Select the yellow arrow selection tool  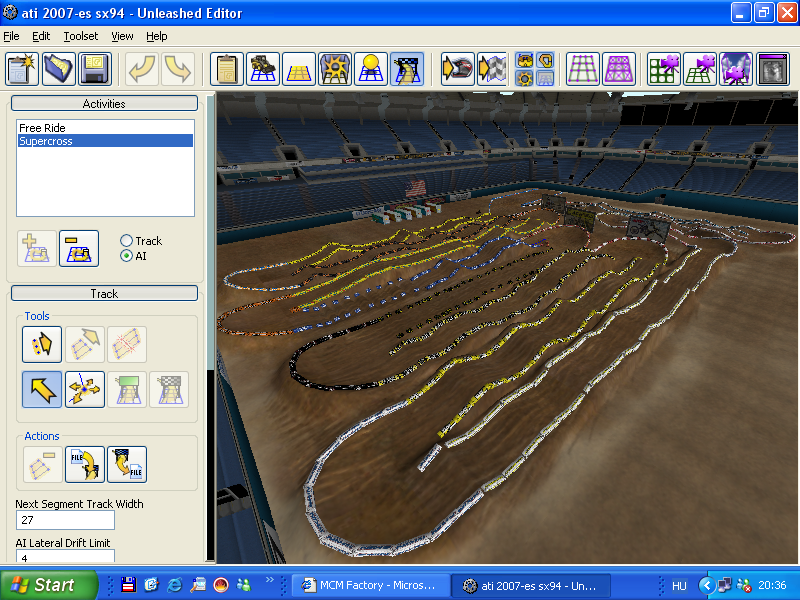(x=42, y=389)
